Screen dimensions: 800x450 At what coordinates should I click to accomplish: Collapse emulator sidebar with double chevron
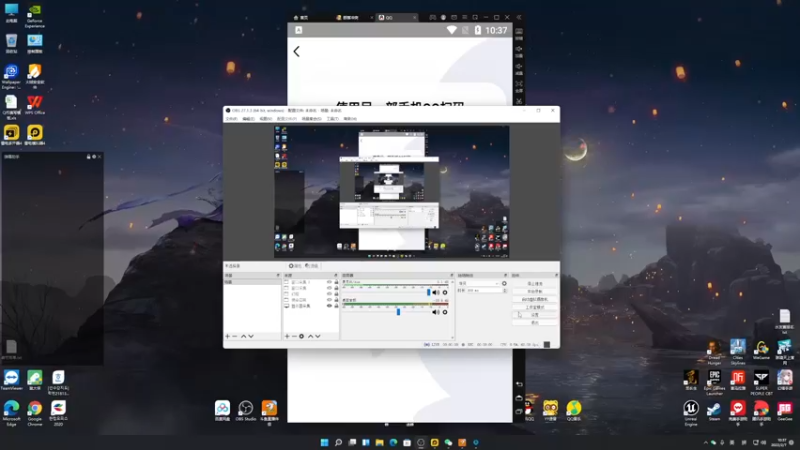pos(519,17)
